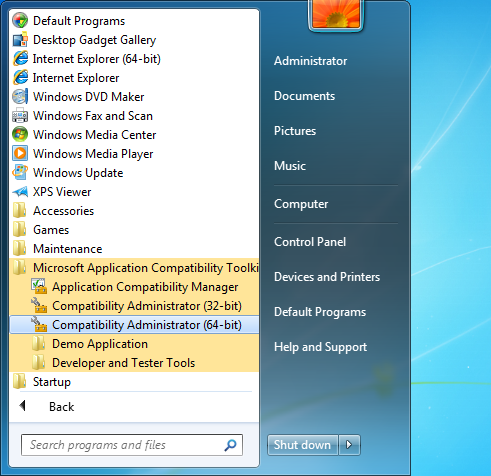Open Windows Media Player icon
The image size is (491, 476).
[20, 154]
